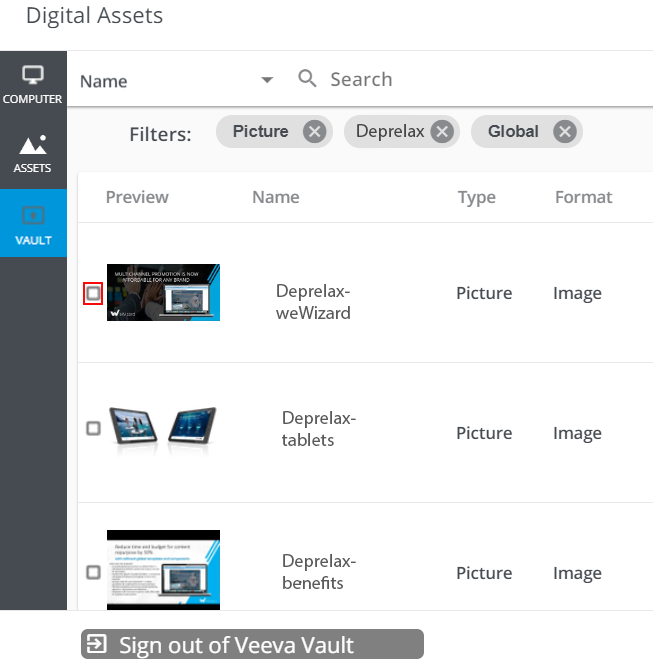This screenshot has width=653, height=667.
Task: Tick the Deprelax-benefits checkbox
Action: [93, 572]
